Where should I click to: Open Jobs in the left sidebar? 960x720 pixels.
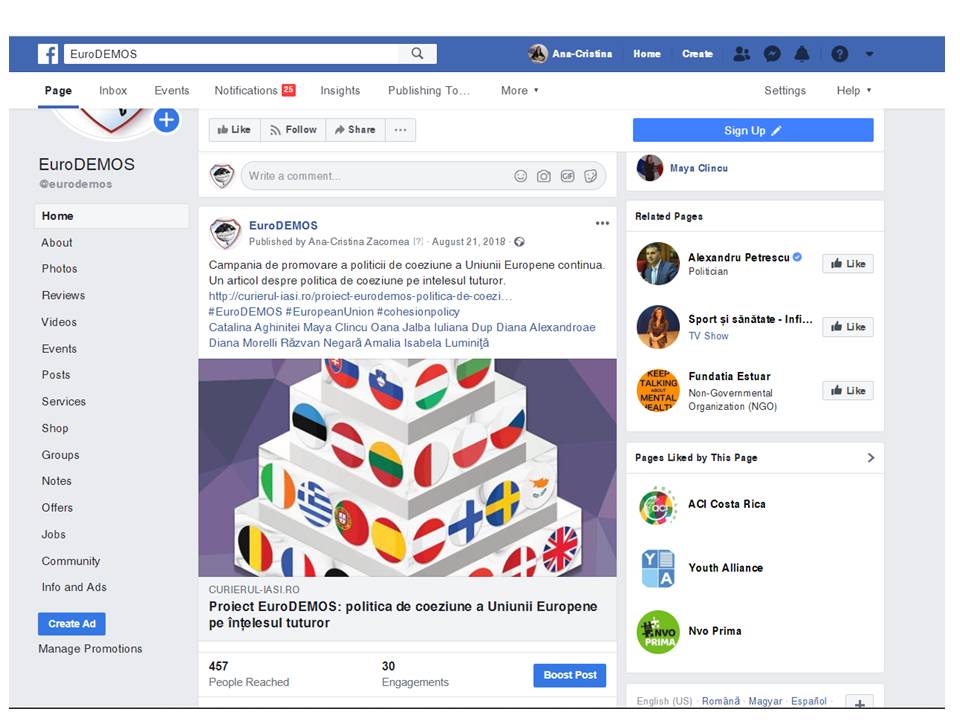click(53, 534)
